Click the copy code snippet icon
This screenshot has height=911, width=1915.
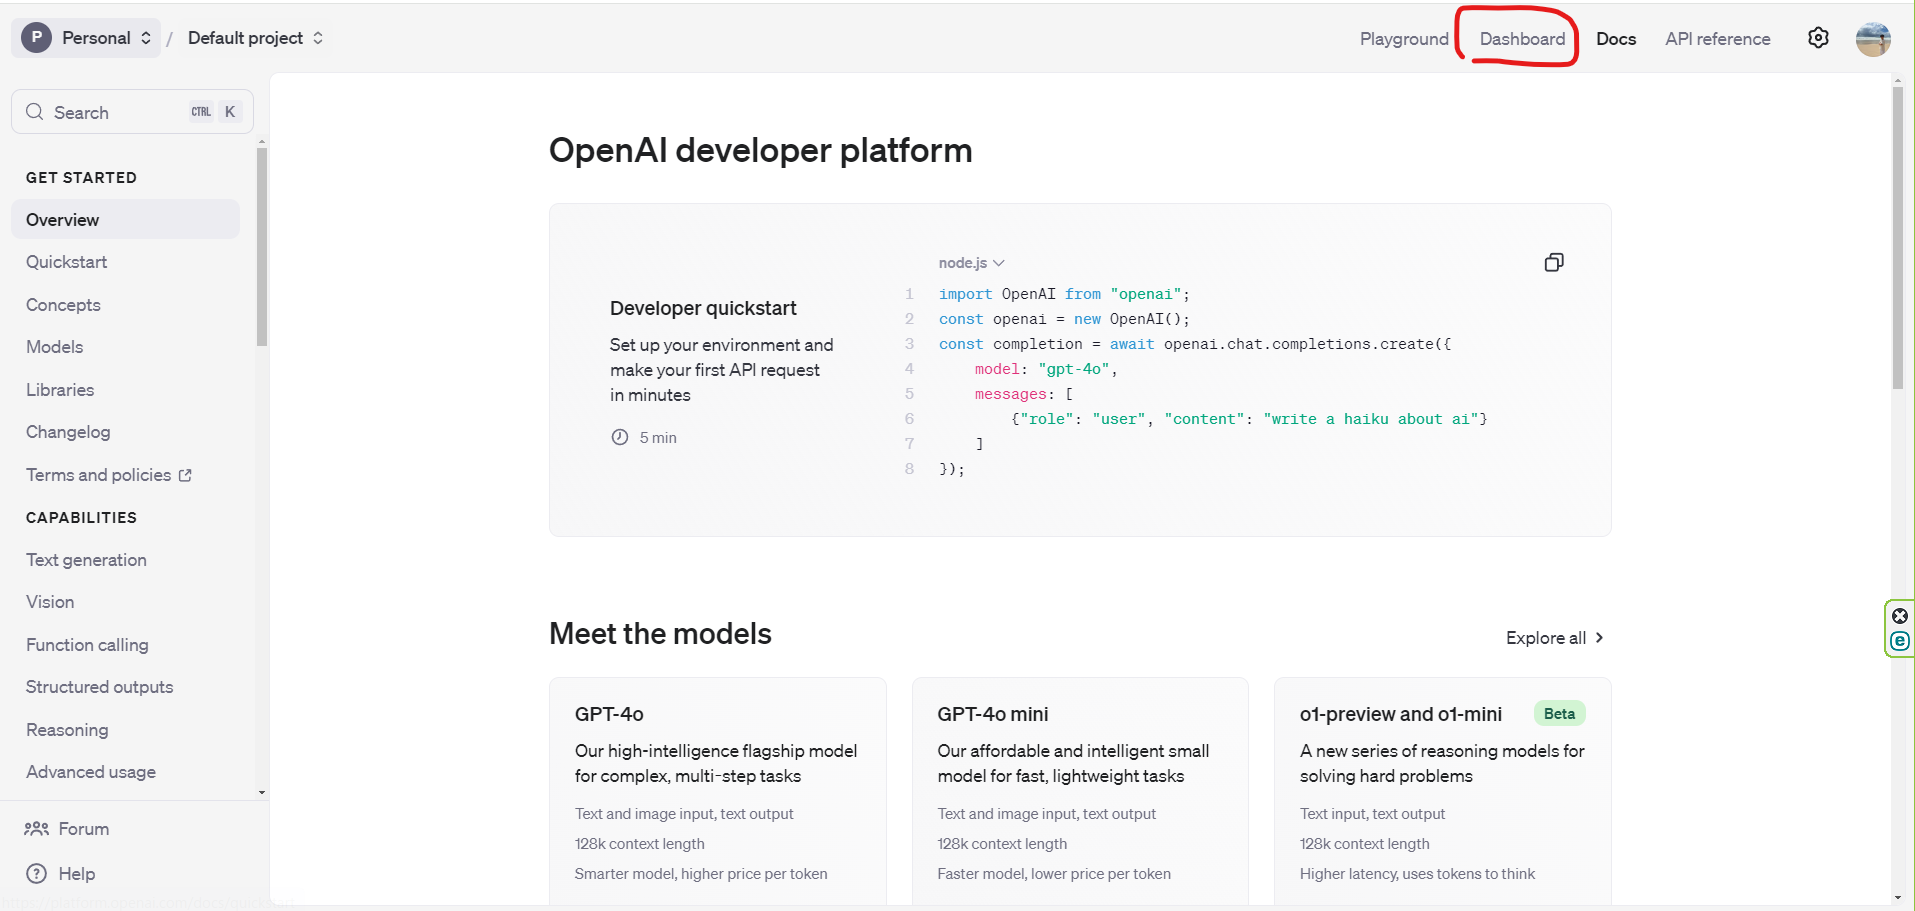coord(1553,262)
